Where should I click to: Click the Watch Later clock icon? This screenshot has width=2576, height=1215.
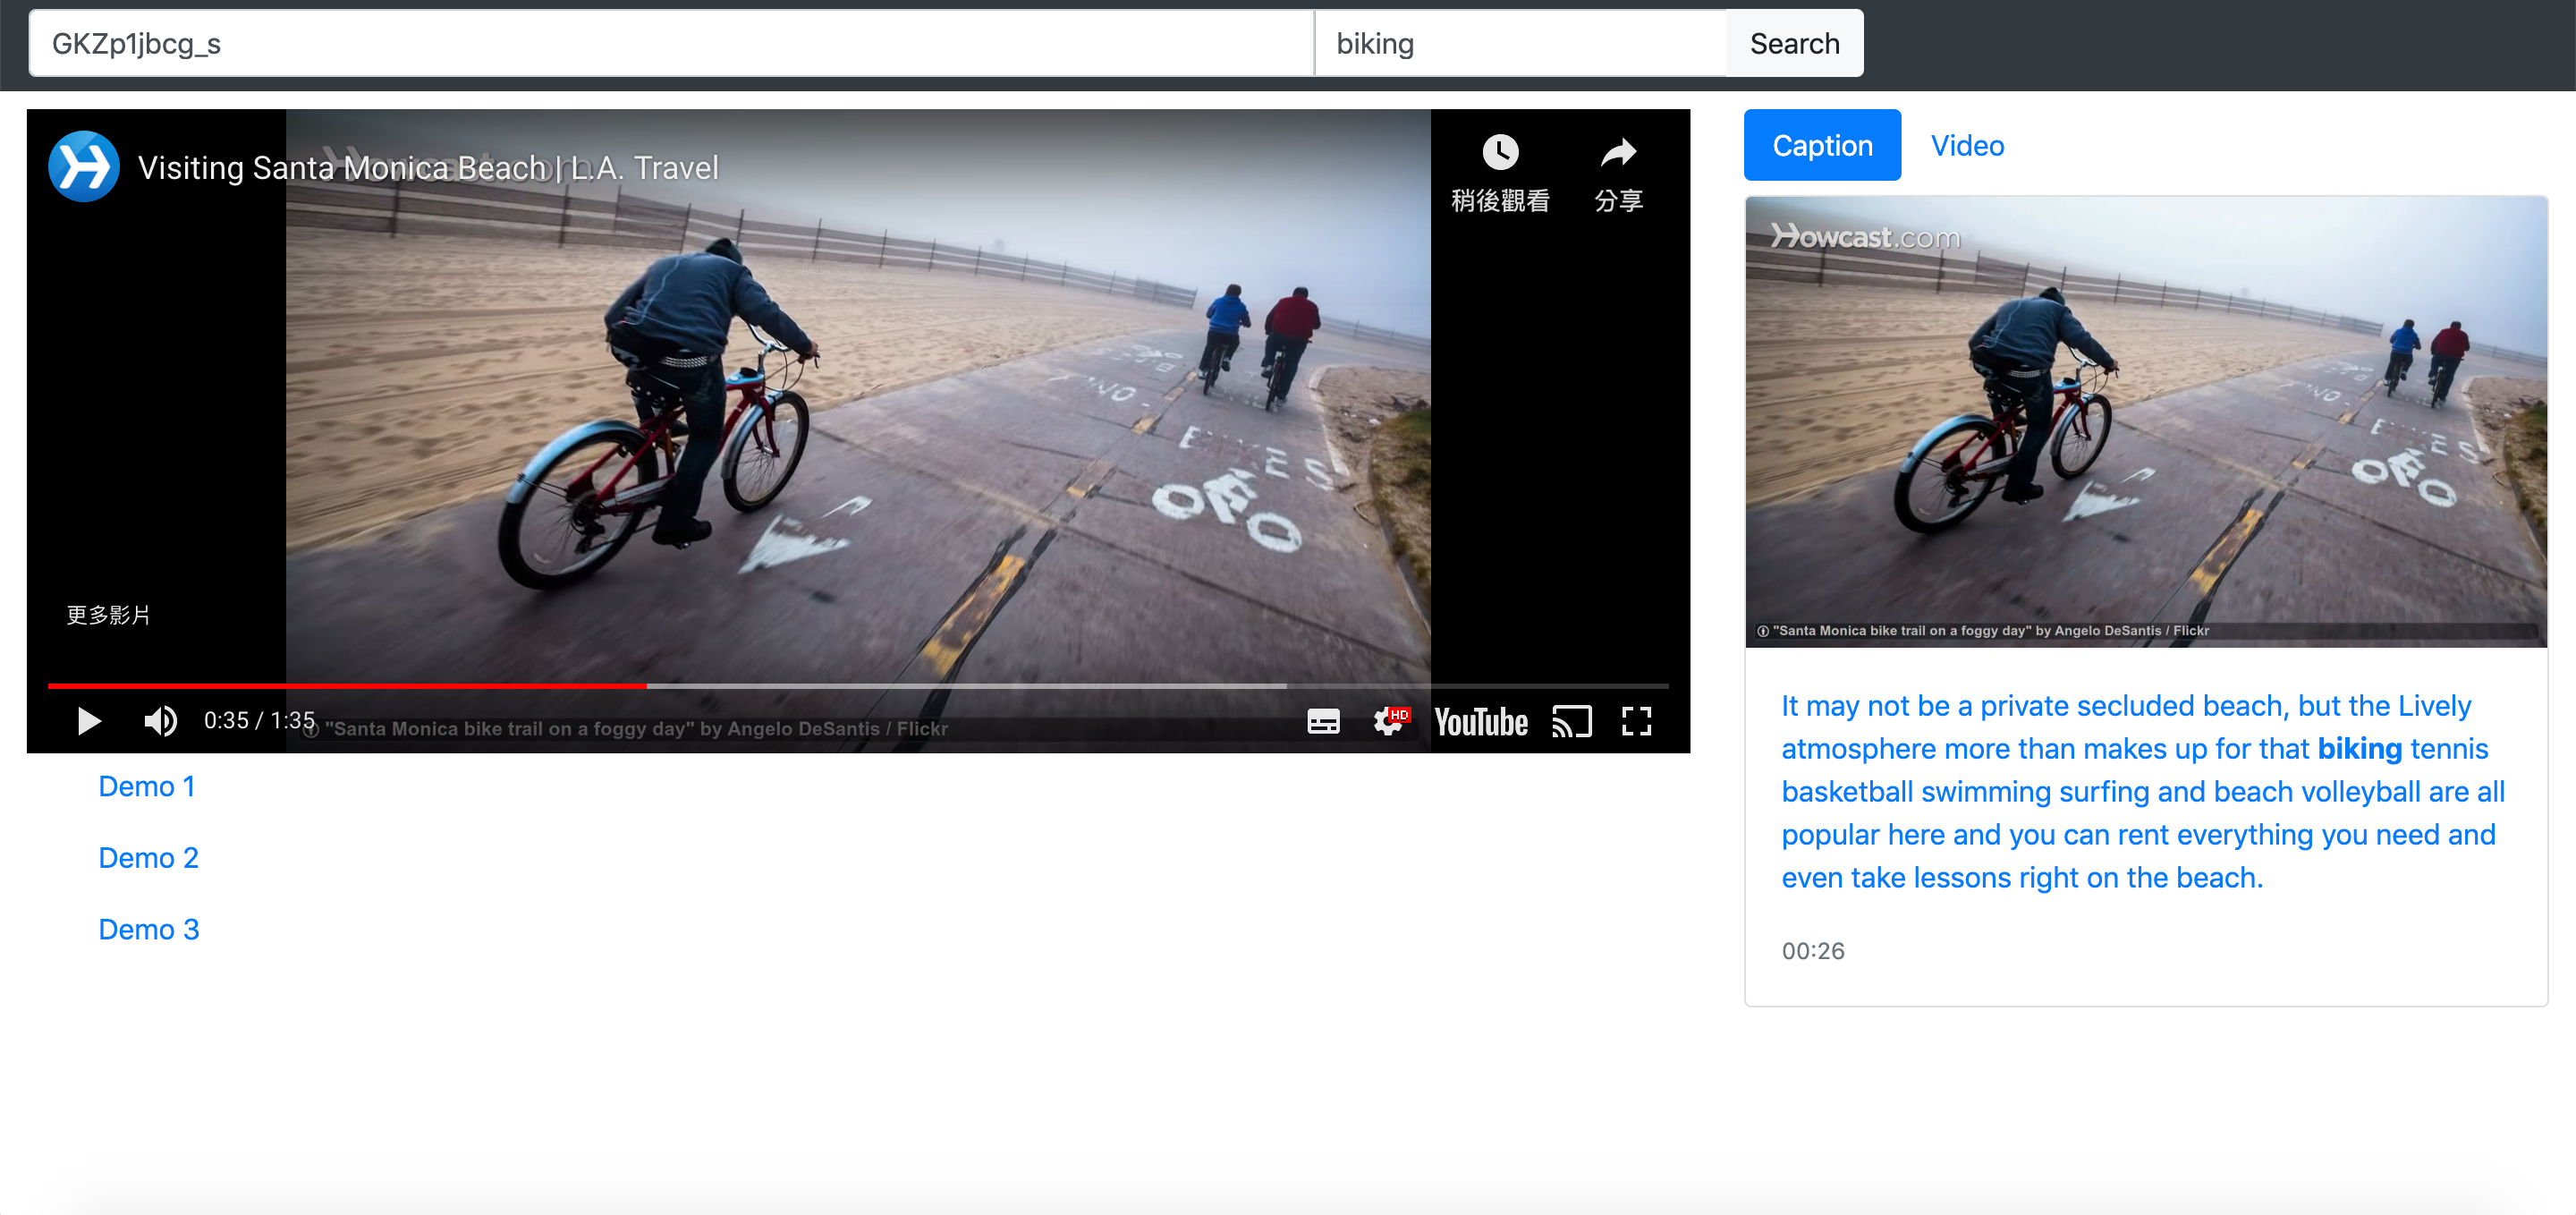1499,154
